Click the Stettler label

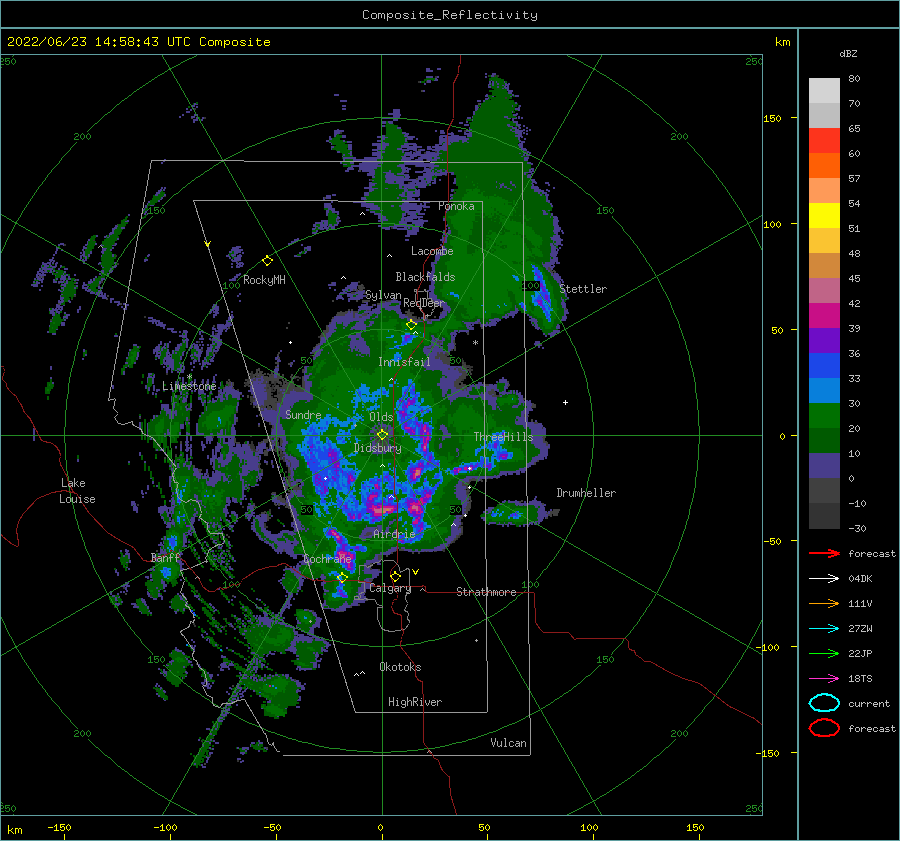pyautogui.click(x=583, y=289)
